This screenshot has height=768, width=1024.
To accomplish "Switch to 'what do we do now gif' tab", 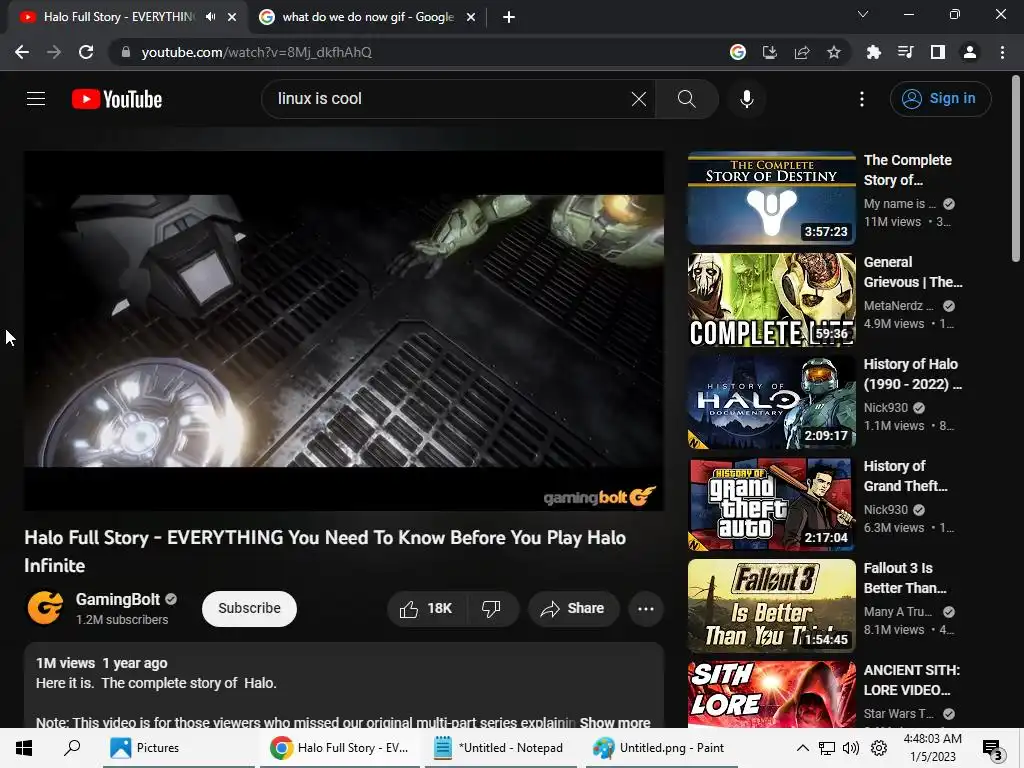I will [367, 17].
